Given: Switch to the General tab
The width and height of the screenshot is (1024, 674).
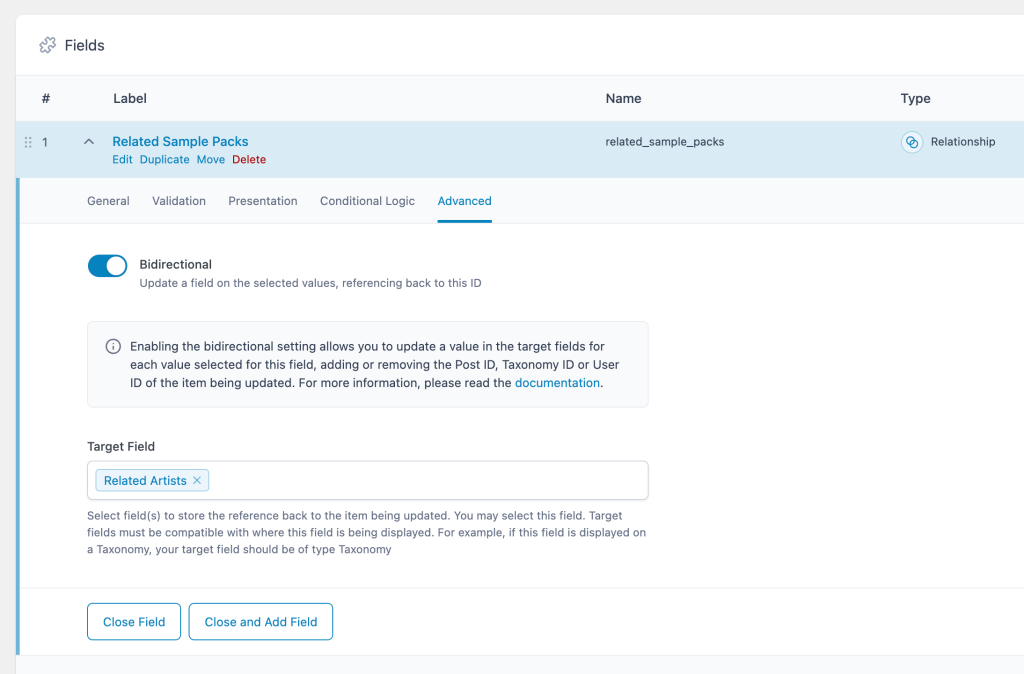Looking at the screenshot, I should [108, 201].
